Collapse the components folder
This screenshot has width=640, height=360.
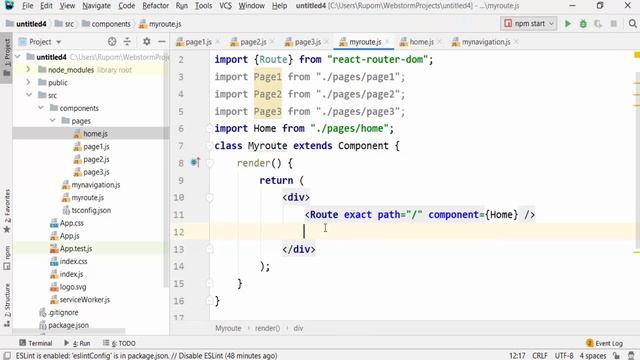pos(41,108)
